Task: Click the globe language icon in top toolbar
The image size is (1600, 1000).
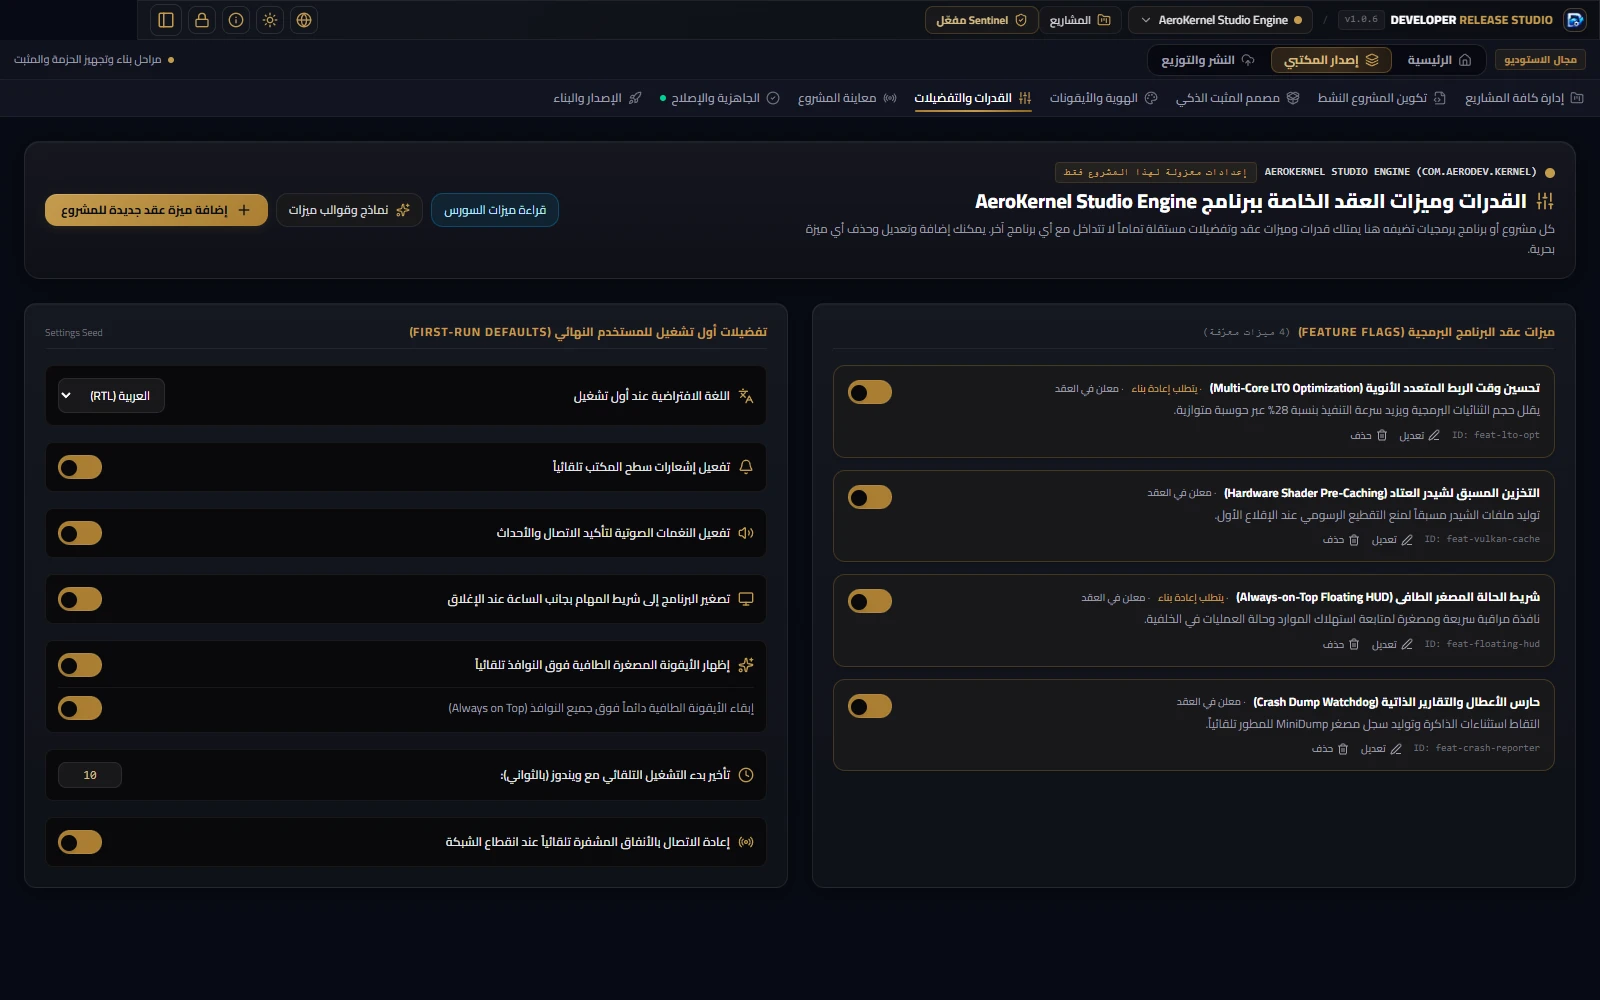Action: 304,20
